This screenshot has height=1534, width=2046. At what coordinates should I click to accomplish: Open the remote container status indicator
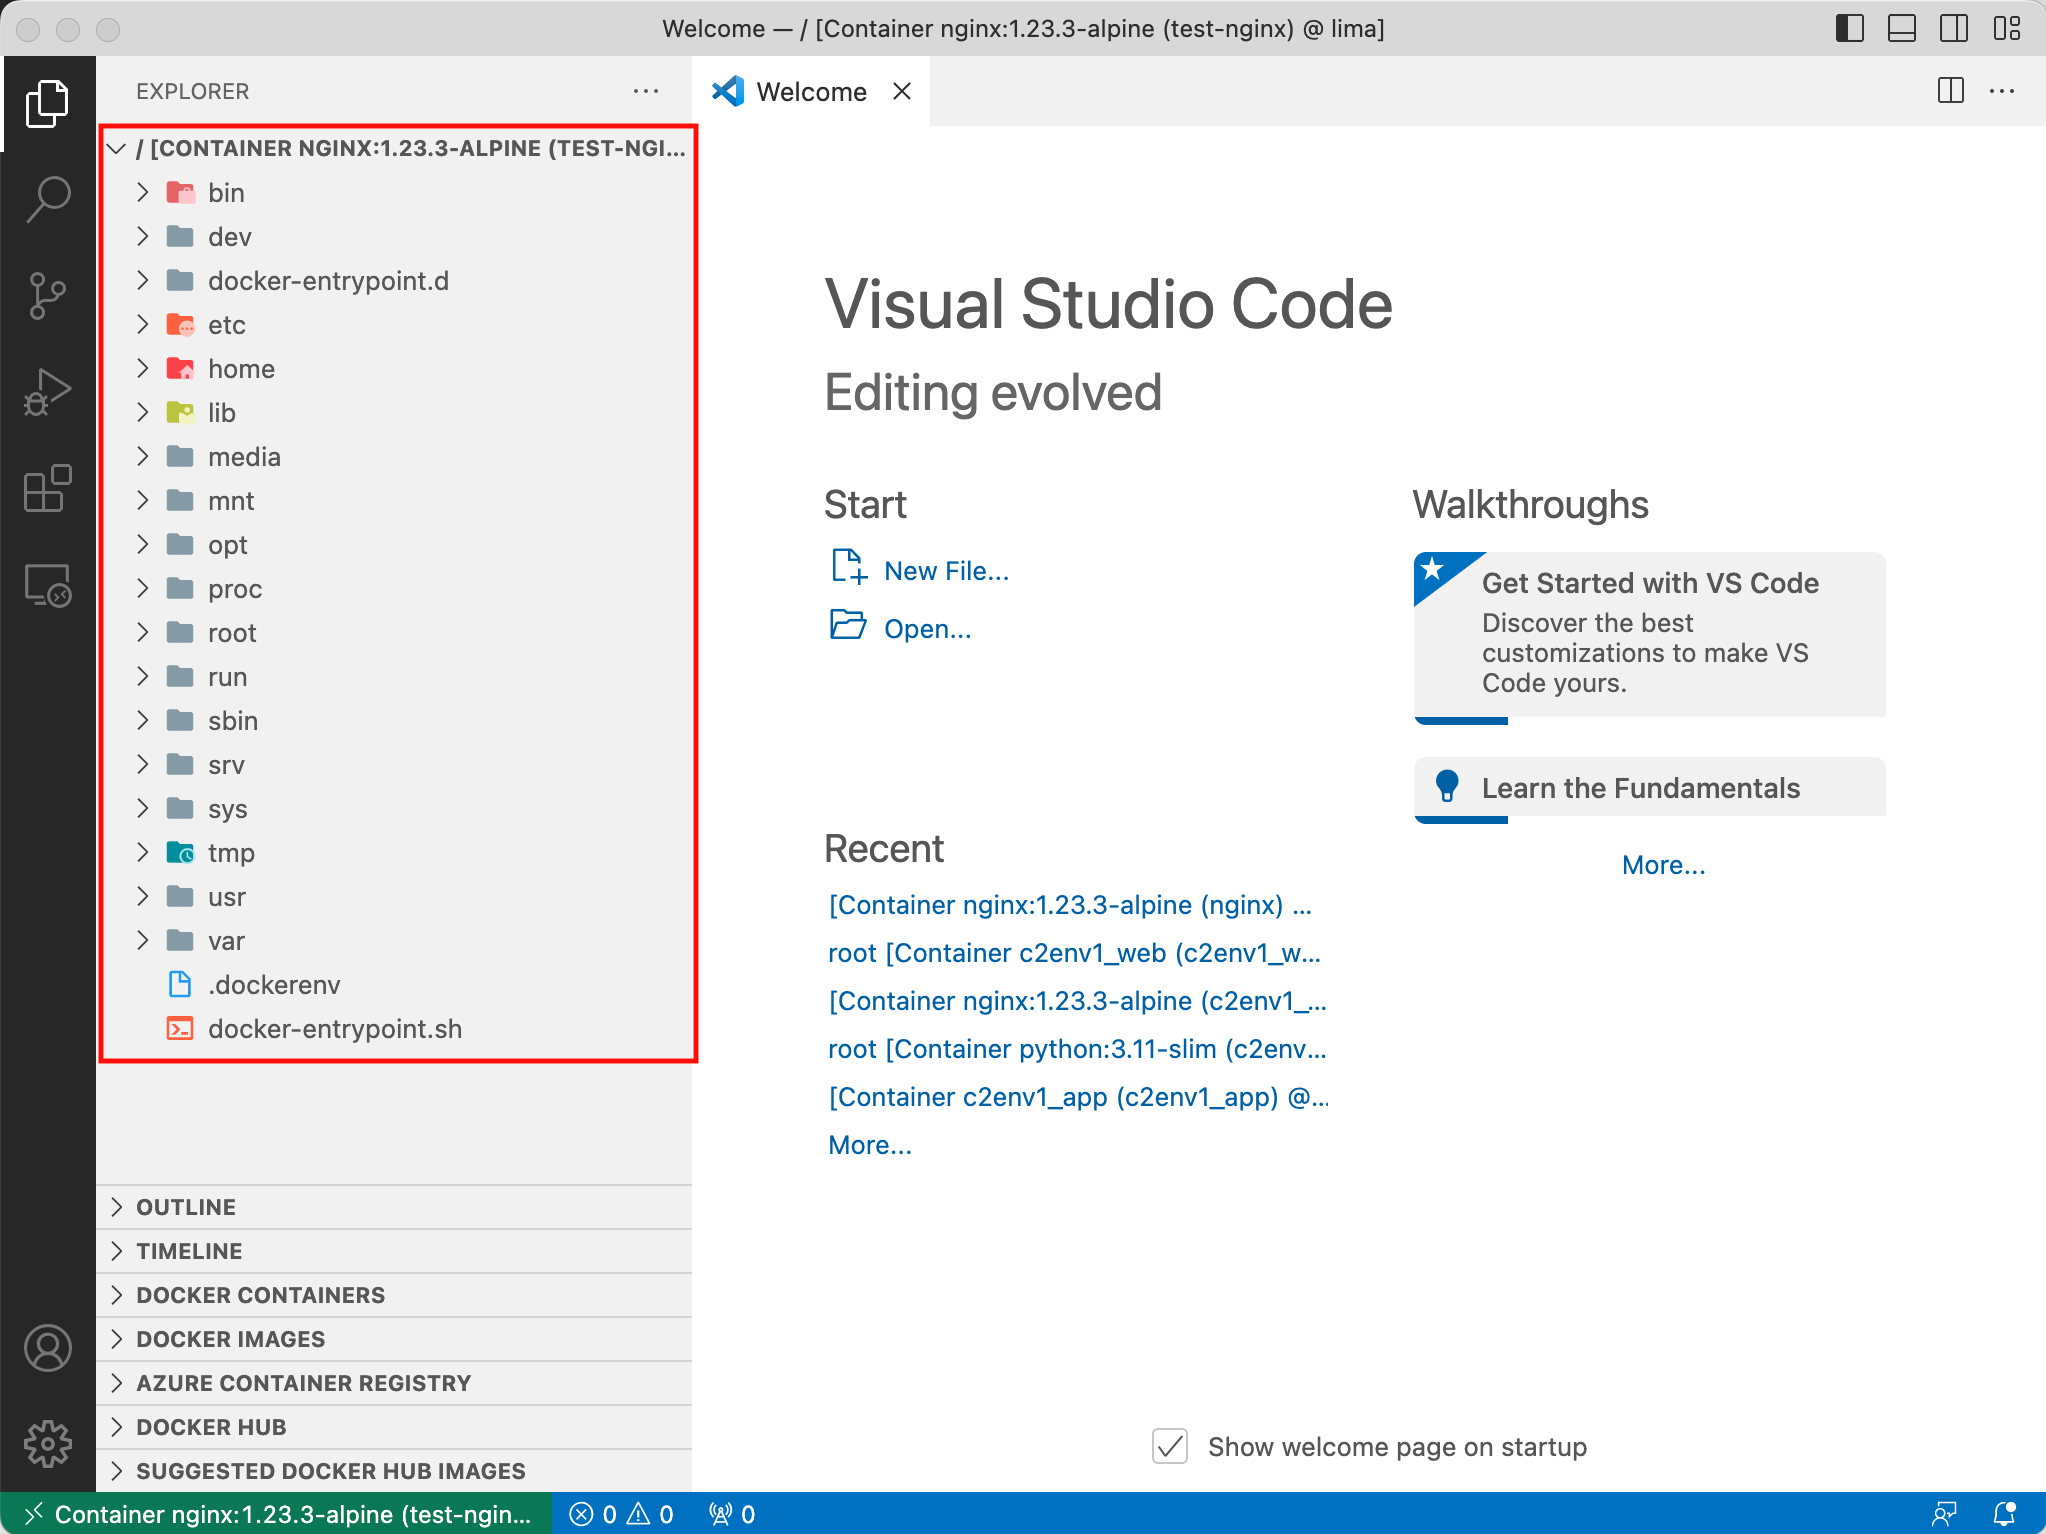coord(276,1514)
